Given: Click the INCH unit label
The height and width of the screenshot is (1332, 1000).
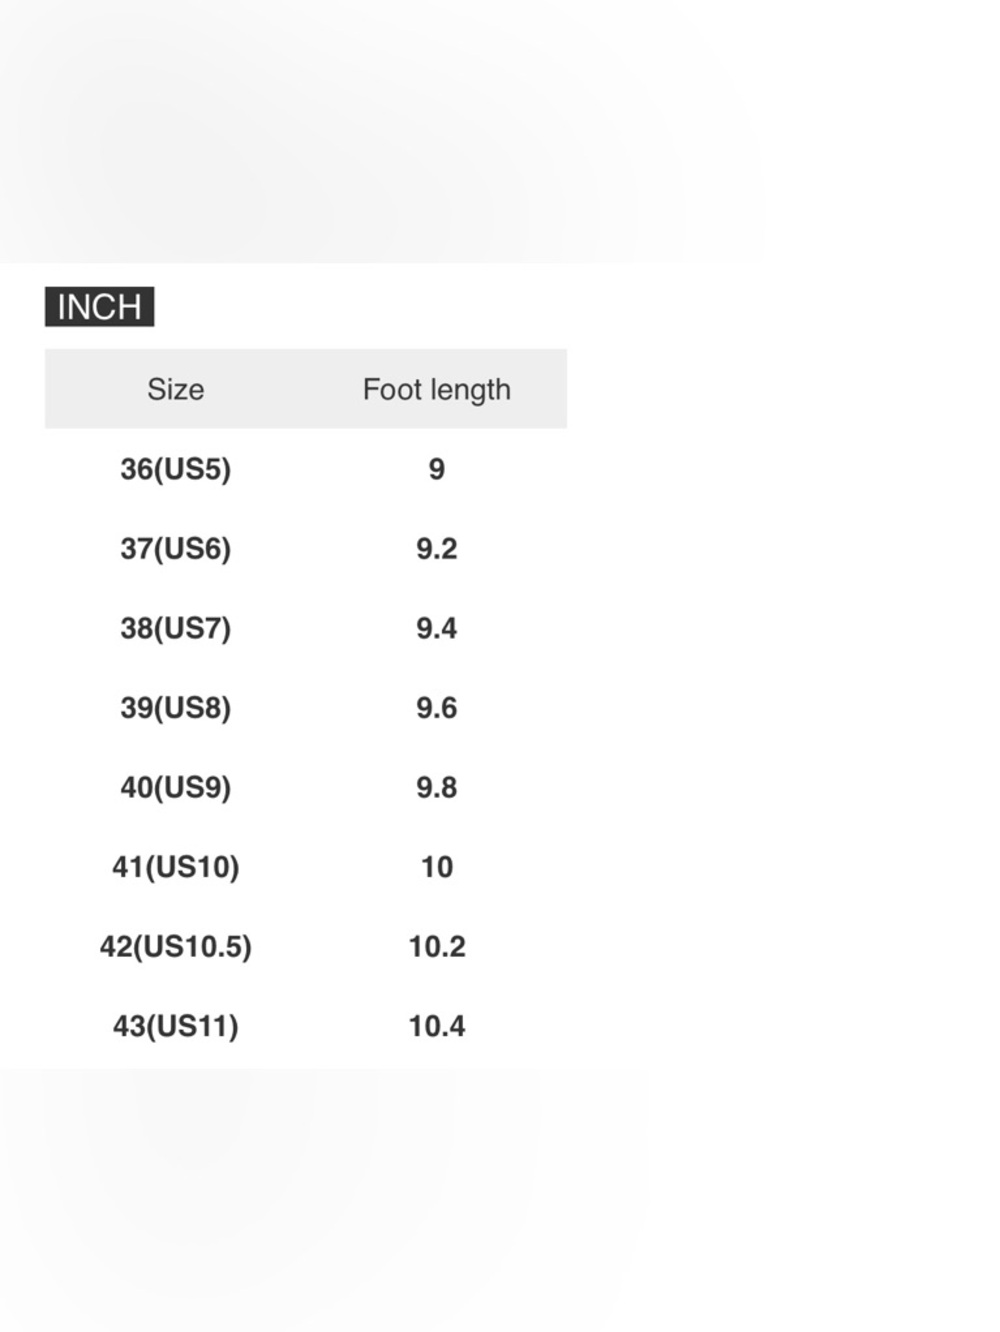Looking at the screenshot, I should click(99, 307).
